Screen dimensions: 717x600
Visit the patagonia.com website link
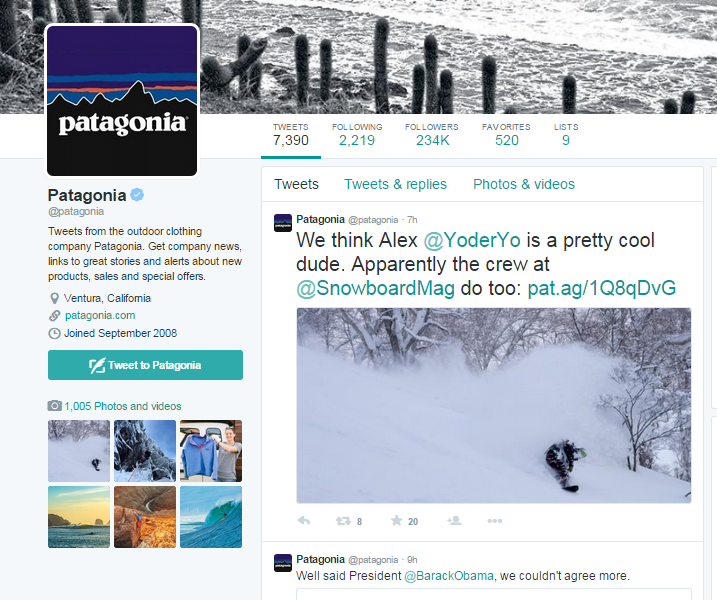click(100, 315)
